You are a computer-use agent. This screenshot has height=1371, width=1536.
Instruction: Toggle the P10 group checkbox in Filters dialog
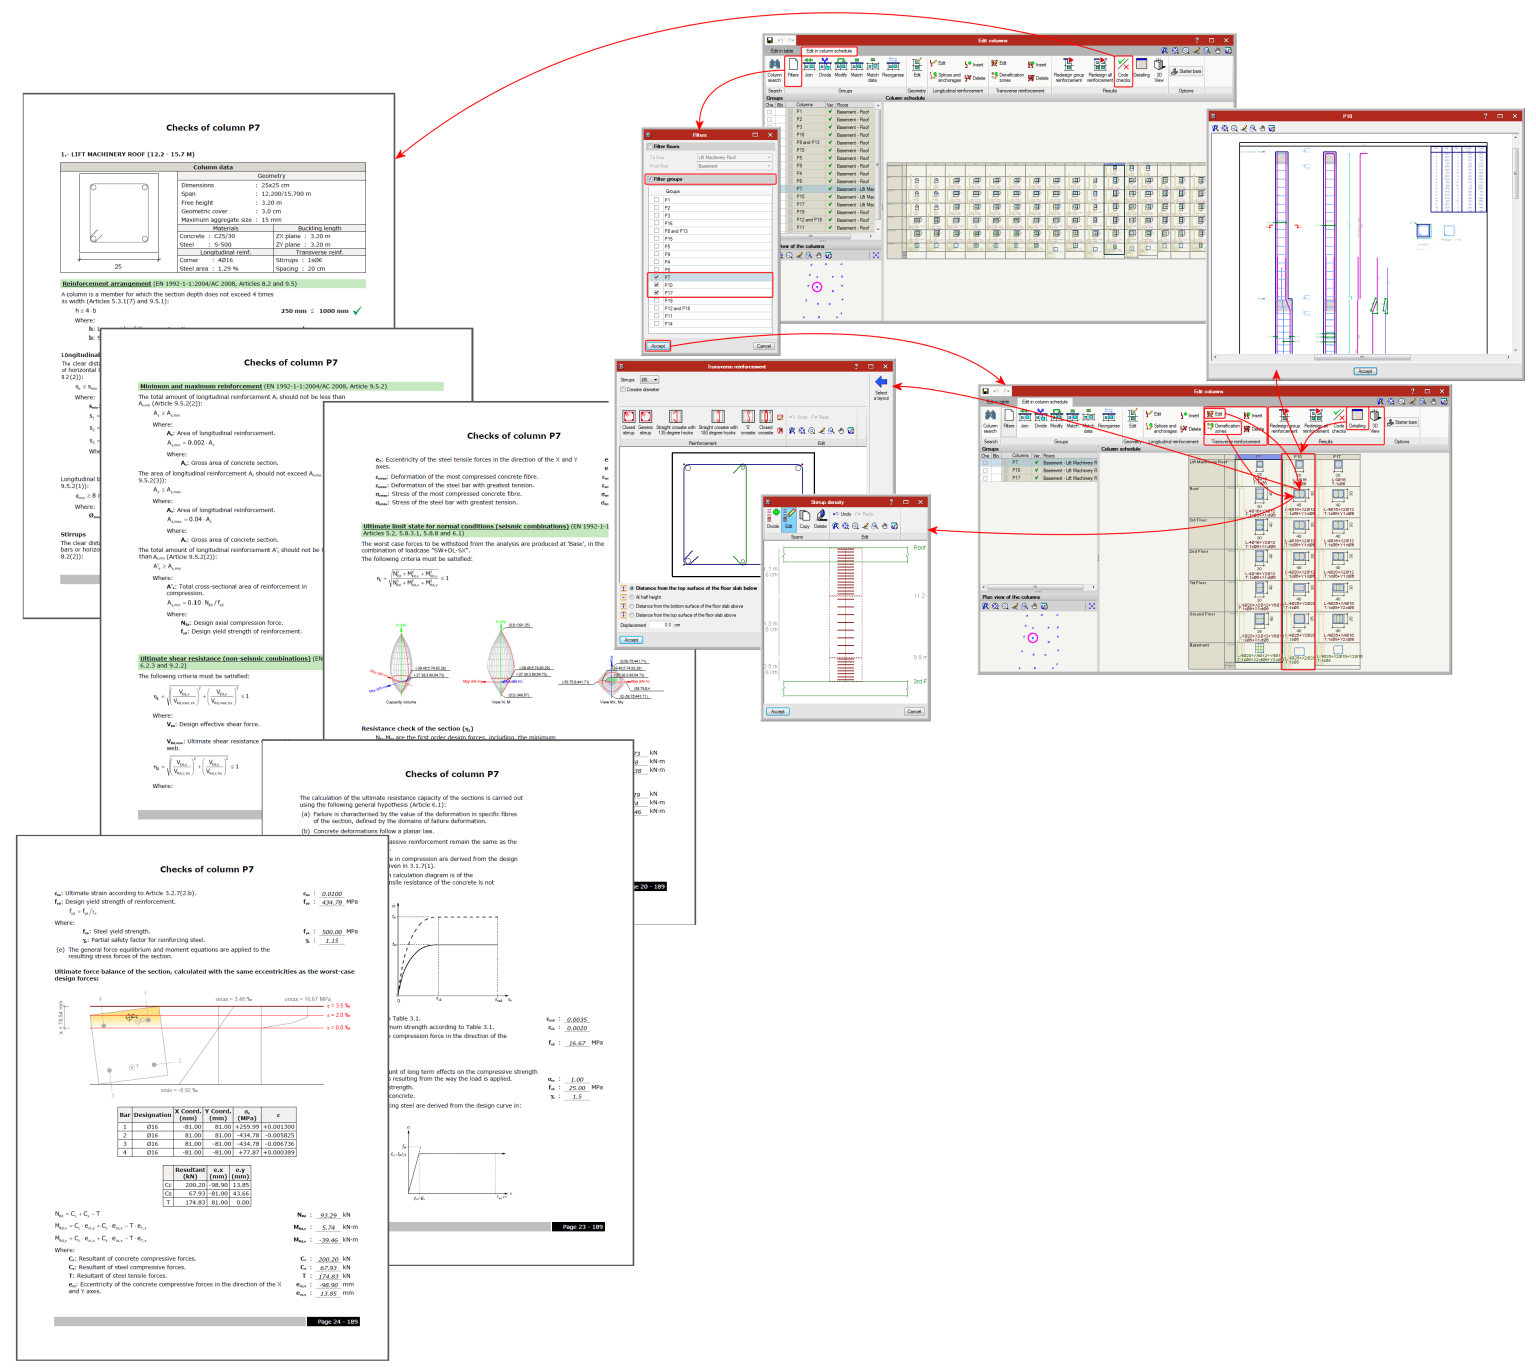click(656, 285)
